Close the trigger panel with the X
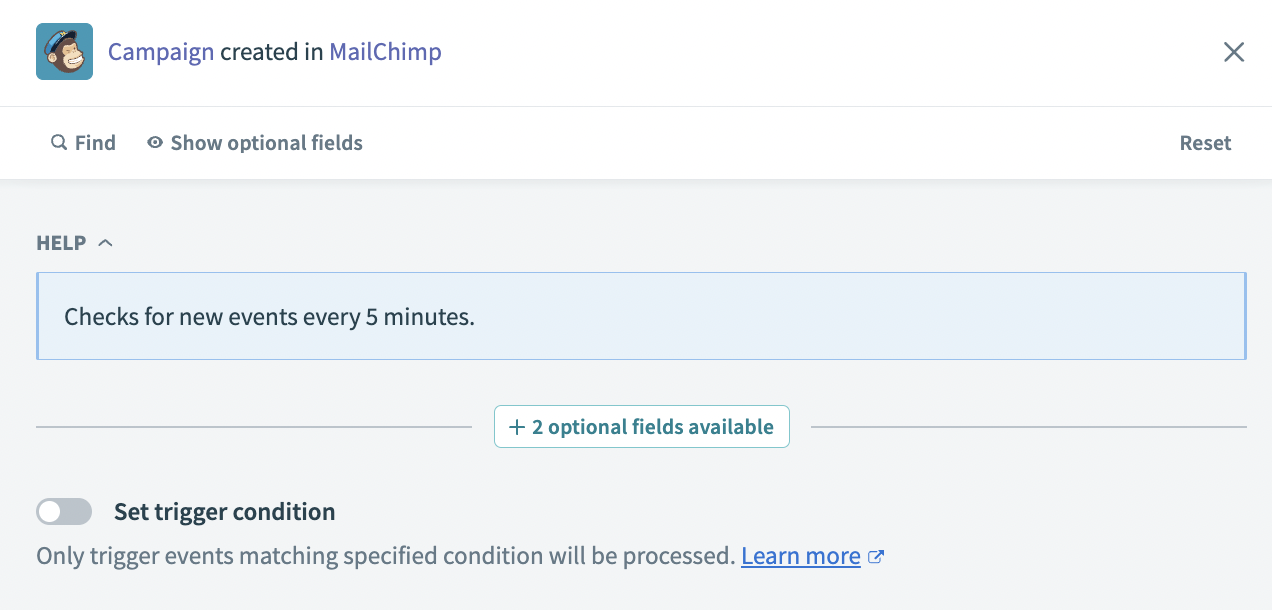Viewport: 1272px width, 610px height. pyautogui.click(x=1234, y=52)
